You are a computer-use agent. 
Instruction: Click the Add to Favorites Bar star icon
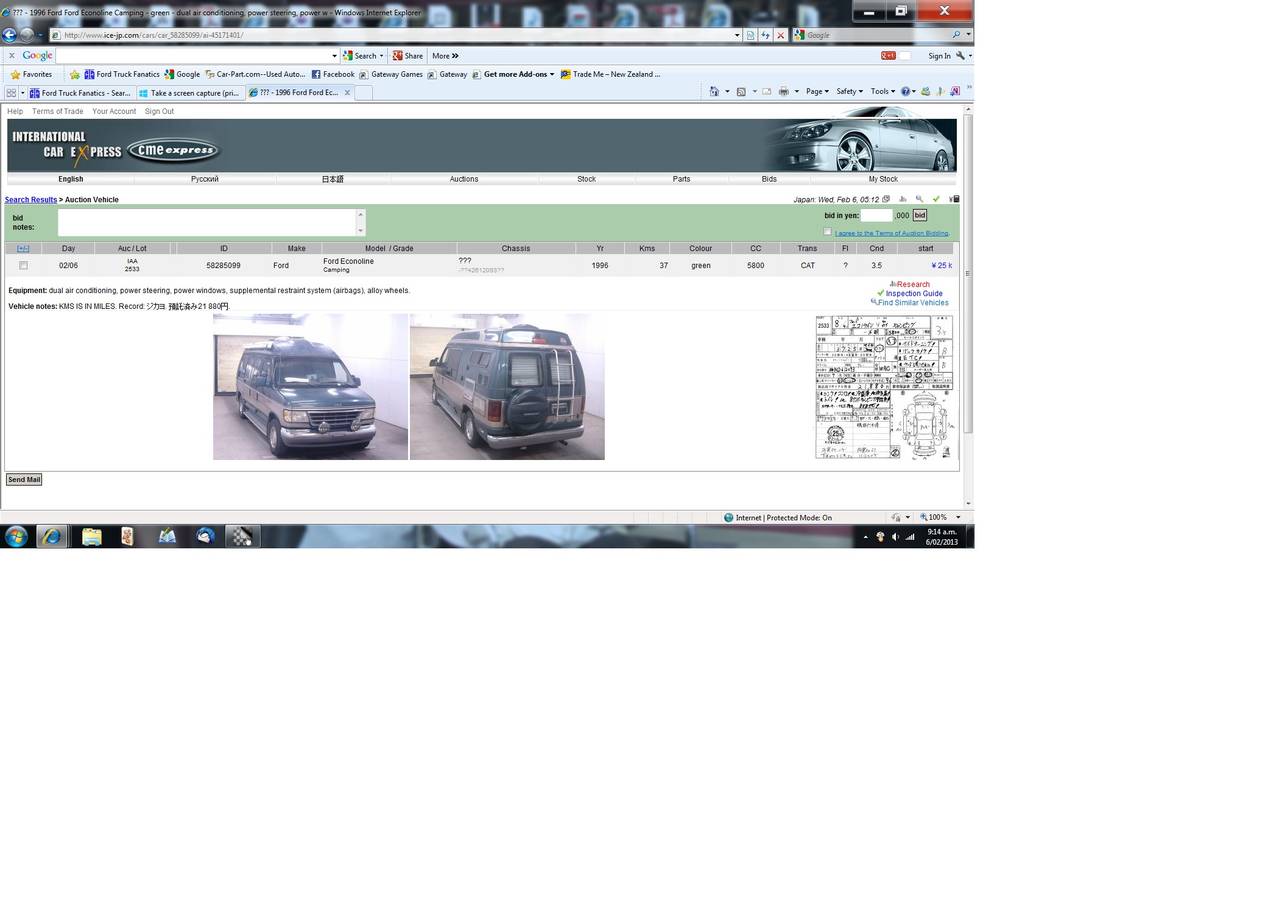(x=74, y=74)
